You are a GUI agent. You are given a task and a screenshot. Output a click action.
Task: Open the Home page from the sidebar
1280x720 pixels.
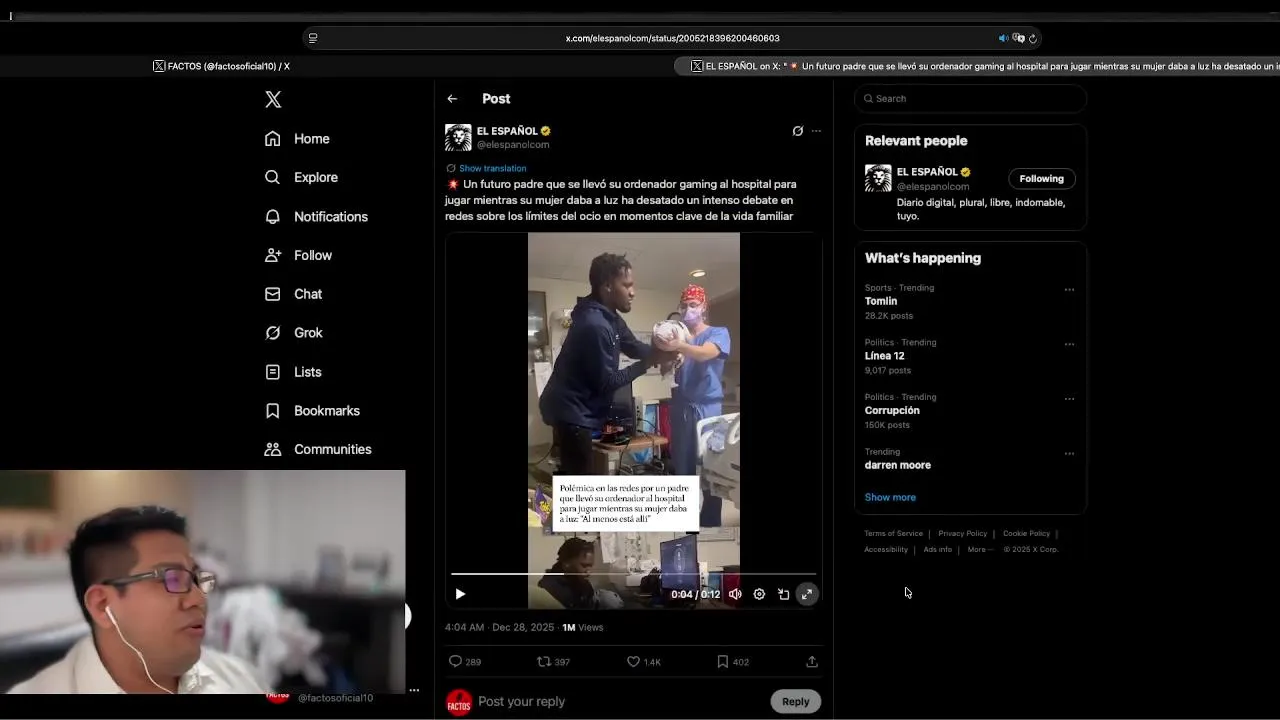pyautogui.click(x=297, y=139)
